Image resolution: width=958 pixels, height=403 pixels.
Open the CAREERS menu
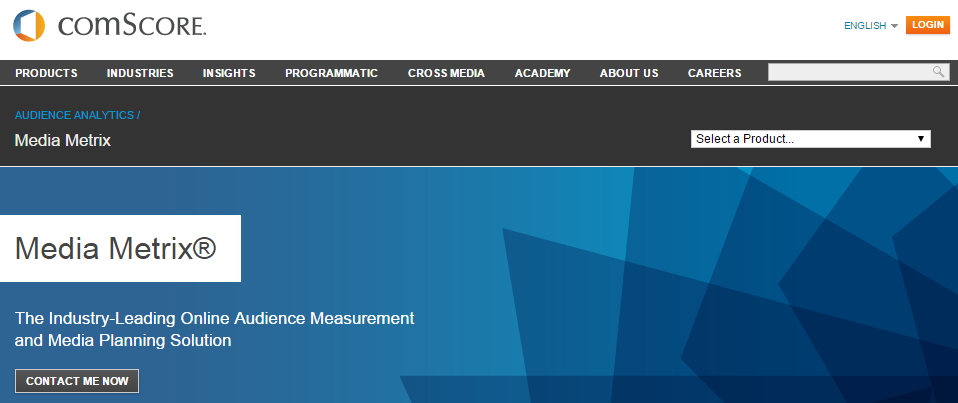click(715, 73)
